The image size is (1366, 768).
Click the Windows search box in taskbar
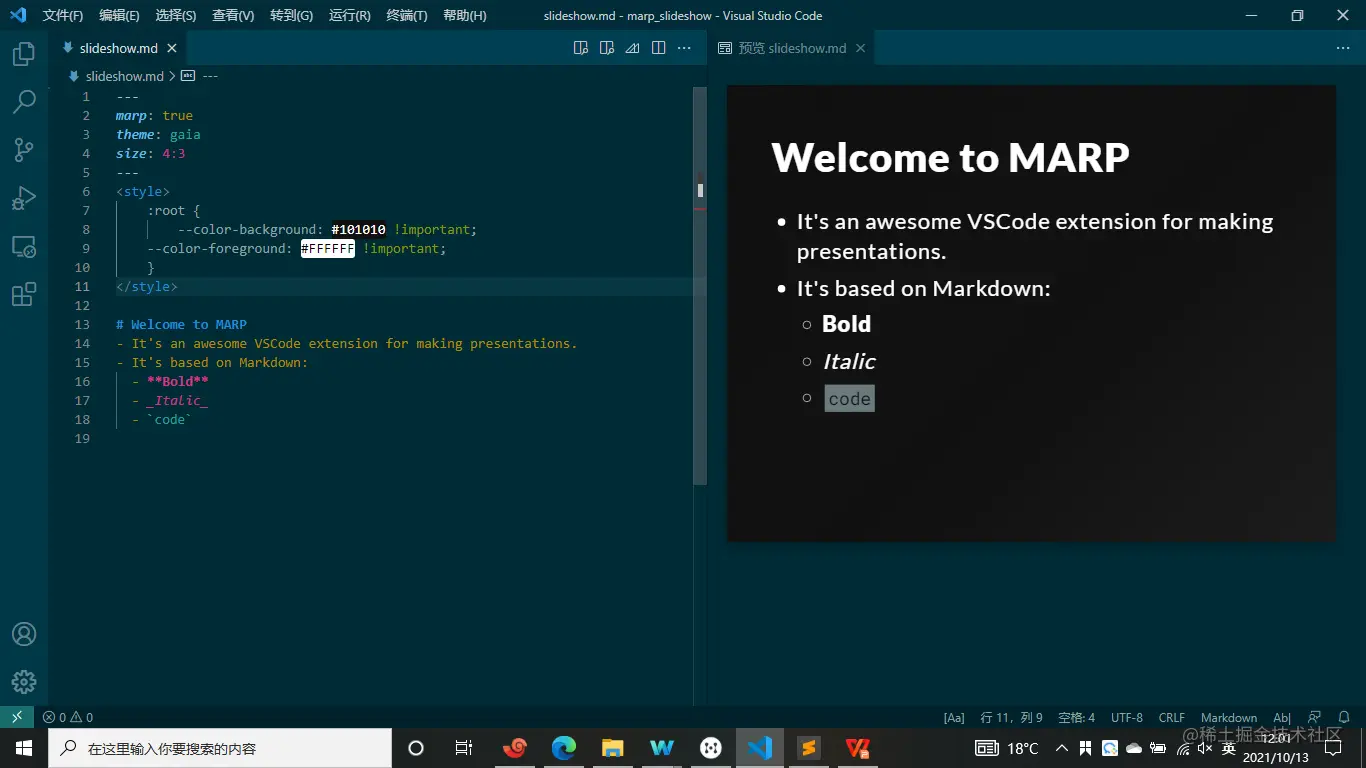point(220,747)
